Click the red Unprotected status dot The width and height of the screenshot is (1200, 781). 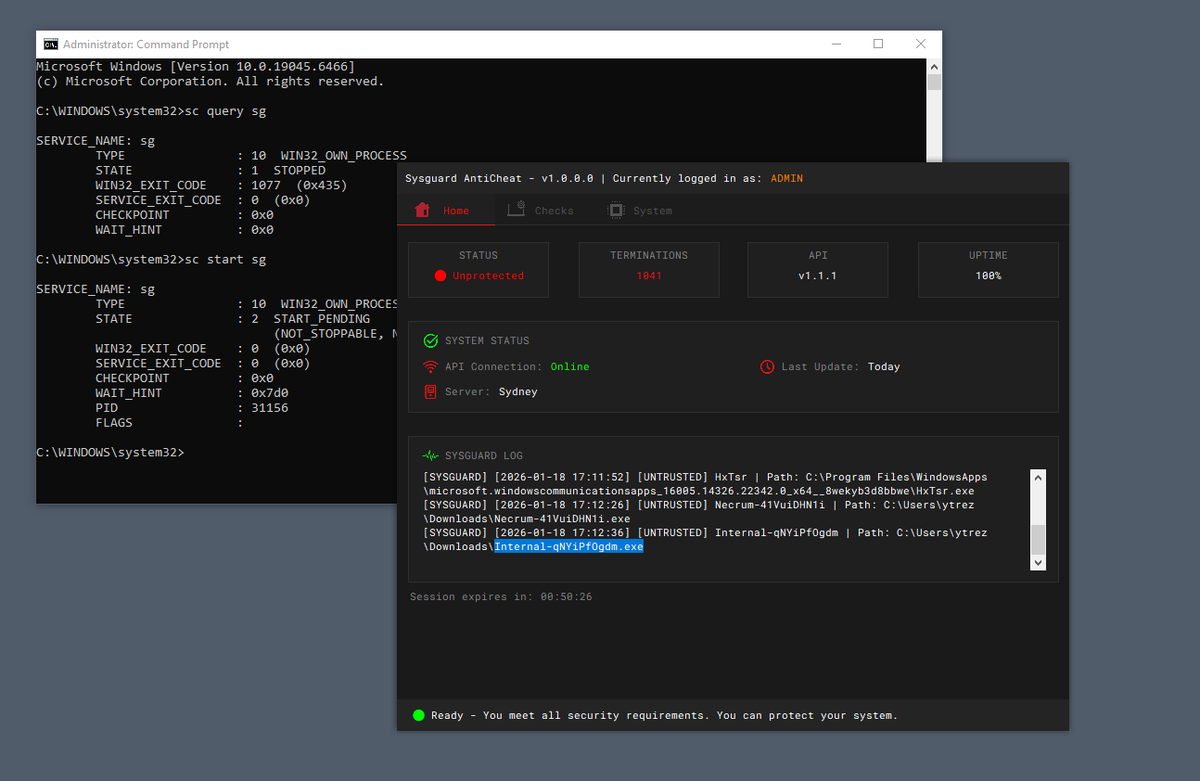pyautogui.click(x=440, y=276)
